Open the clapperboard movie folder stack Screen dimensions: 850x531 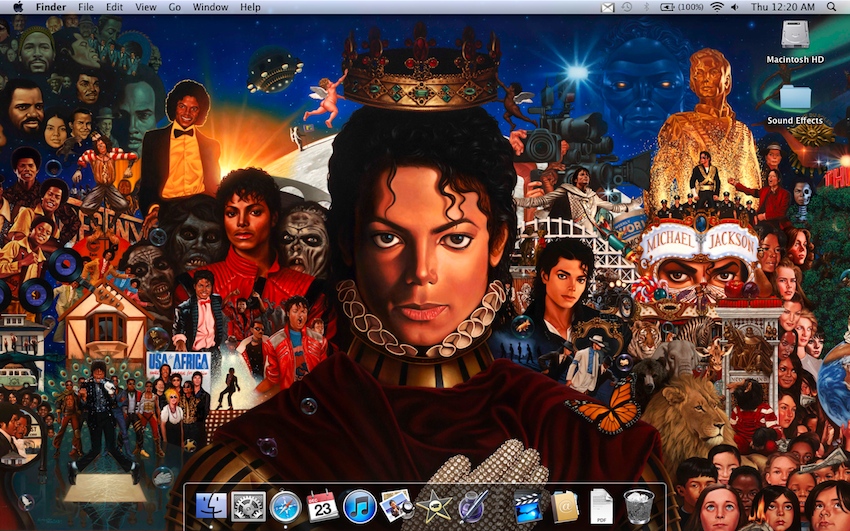(527, 506)
